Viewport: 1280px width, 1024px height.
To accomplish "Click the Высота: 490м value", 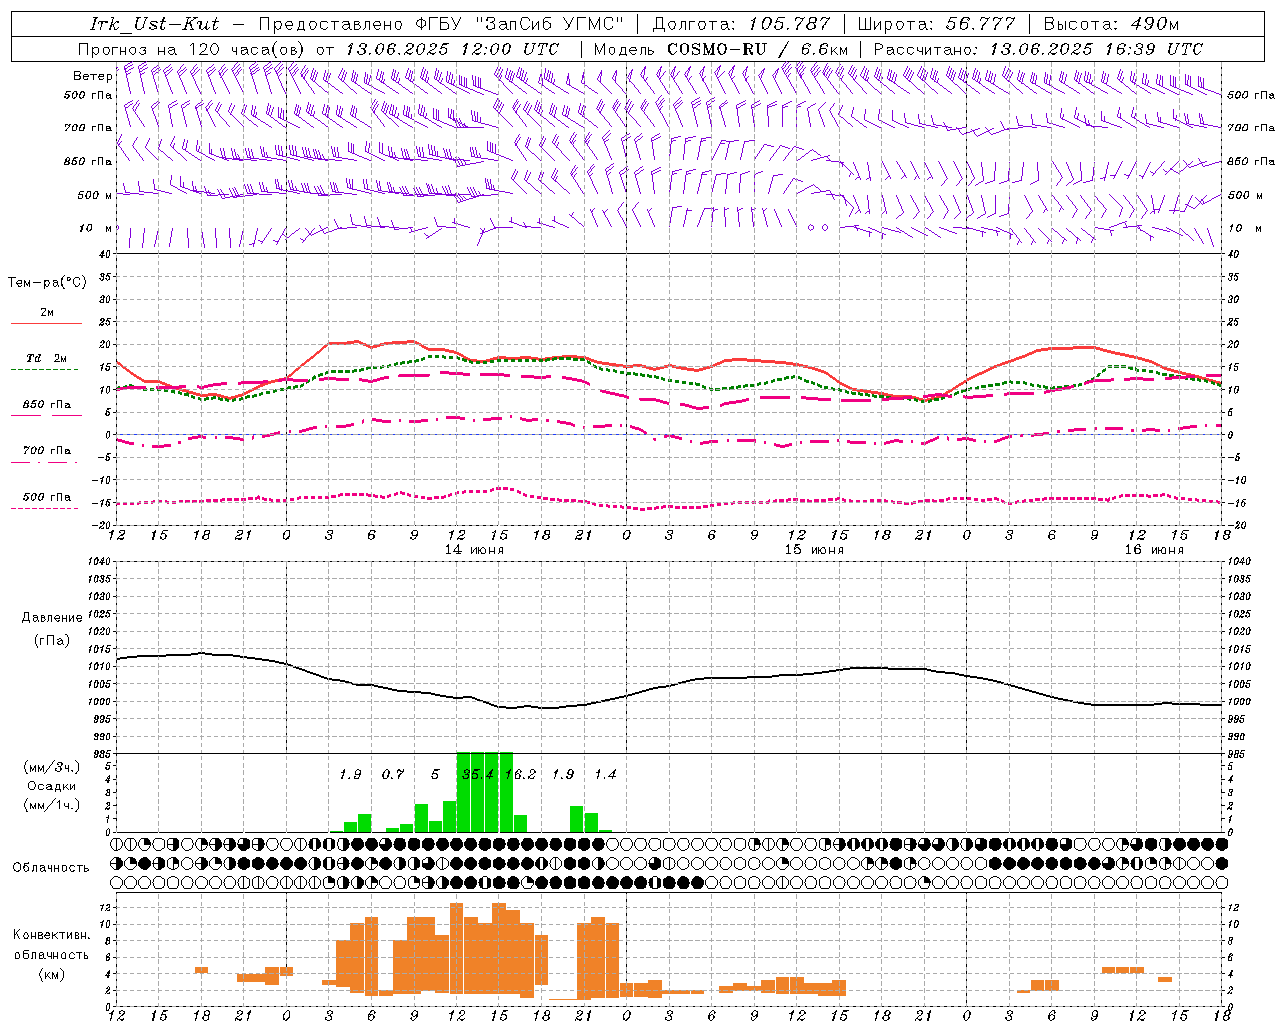I will coord(1111,24).
